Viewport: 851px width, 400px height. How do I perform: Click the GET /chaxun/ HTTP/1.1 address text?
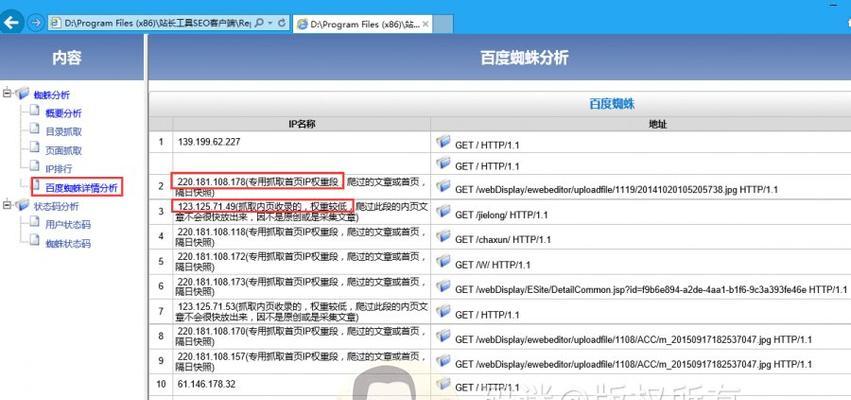503,239
